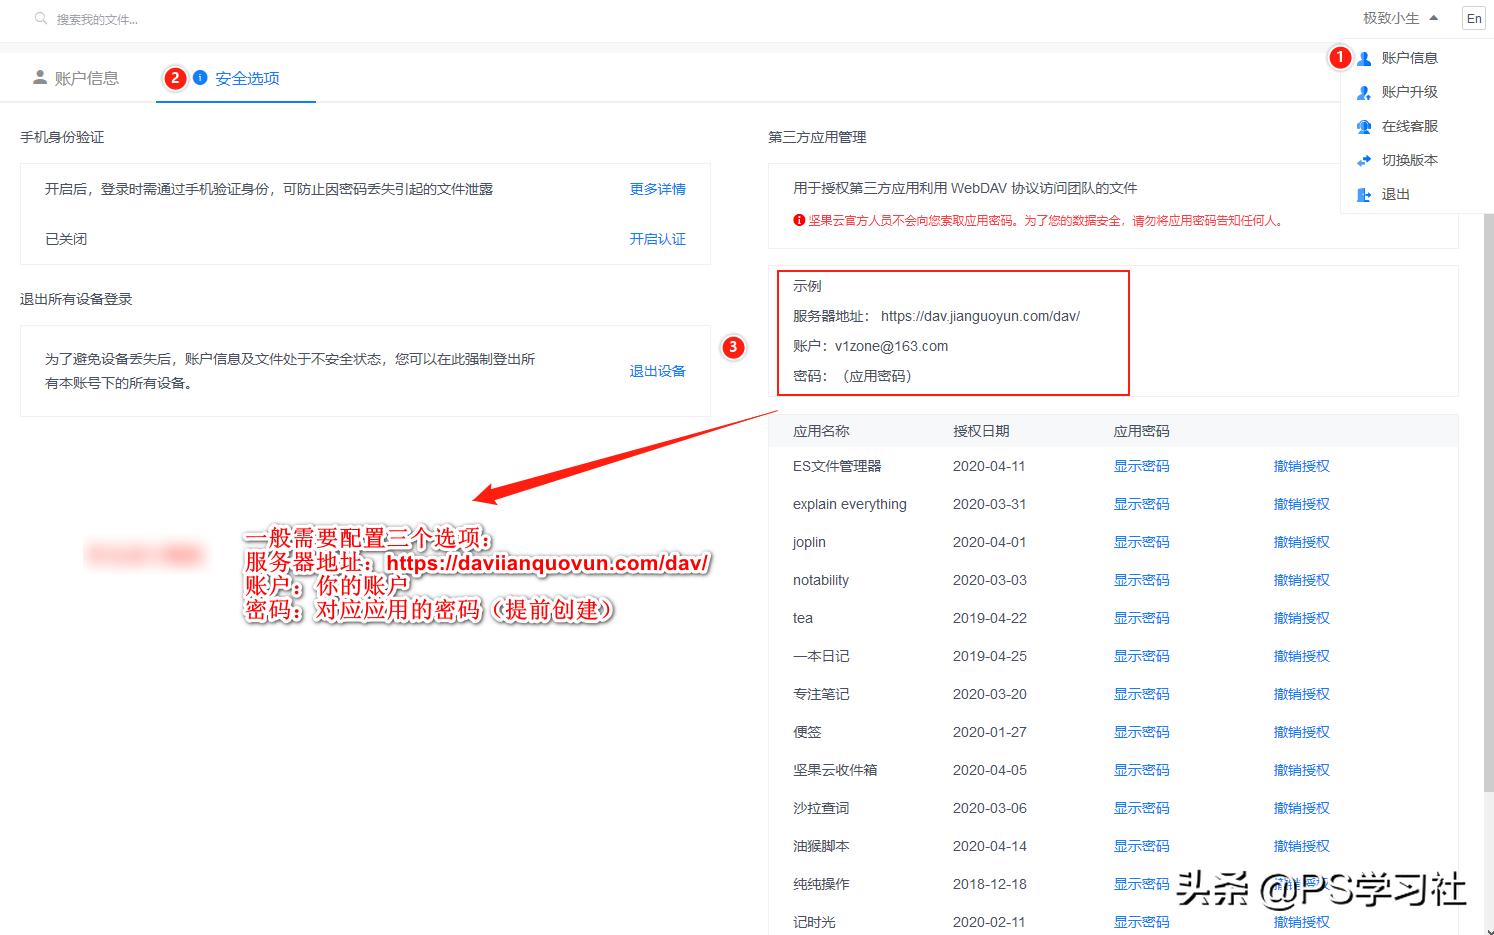Screen dimensions: 1494x935
Task: Revoke ES文件管理器 authorization via 撤销授权
Action: pyautogui.click(x=1301, y=465)
